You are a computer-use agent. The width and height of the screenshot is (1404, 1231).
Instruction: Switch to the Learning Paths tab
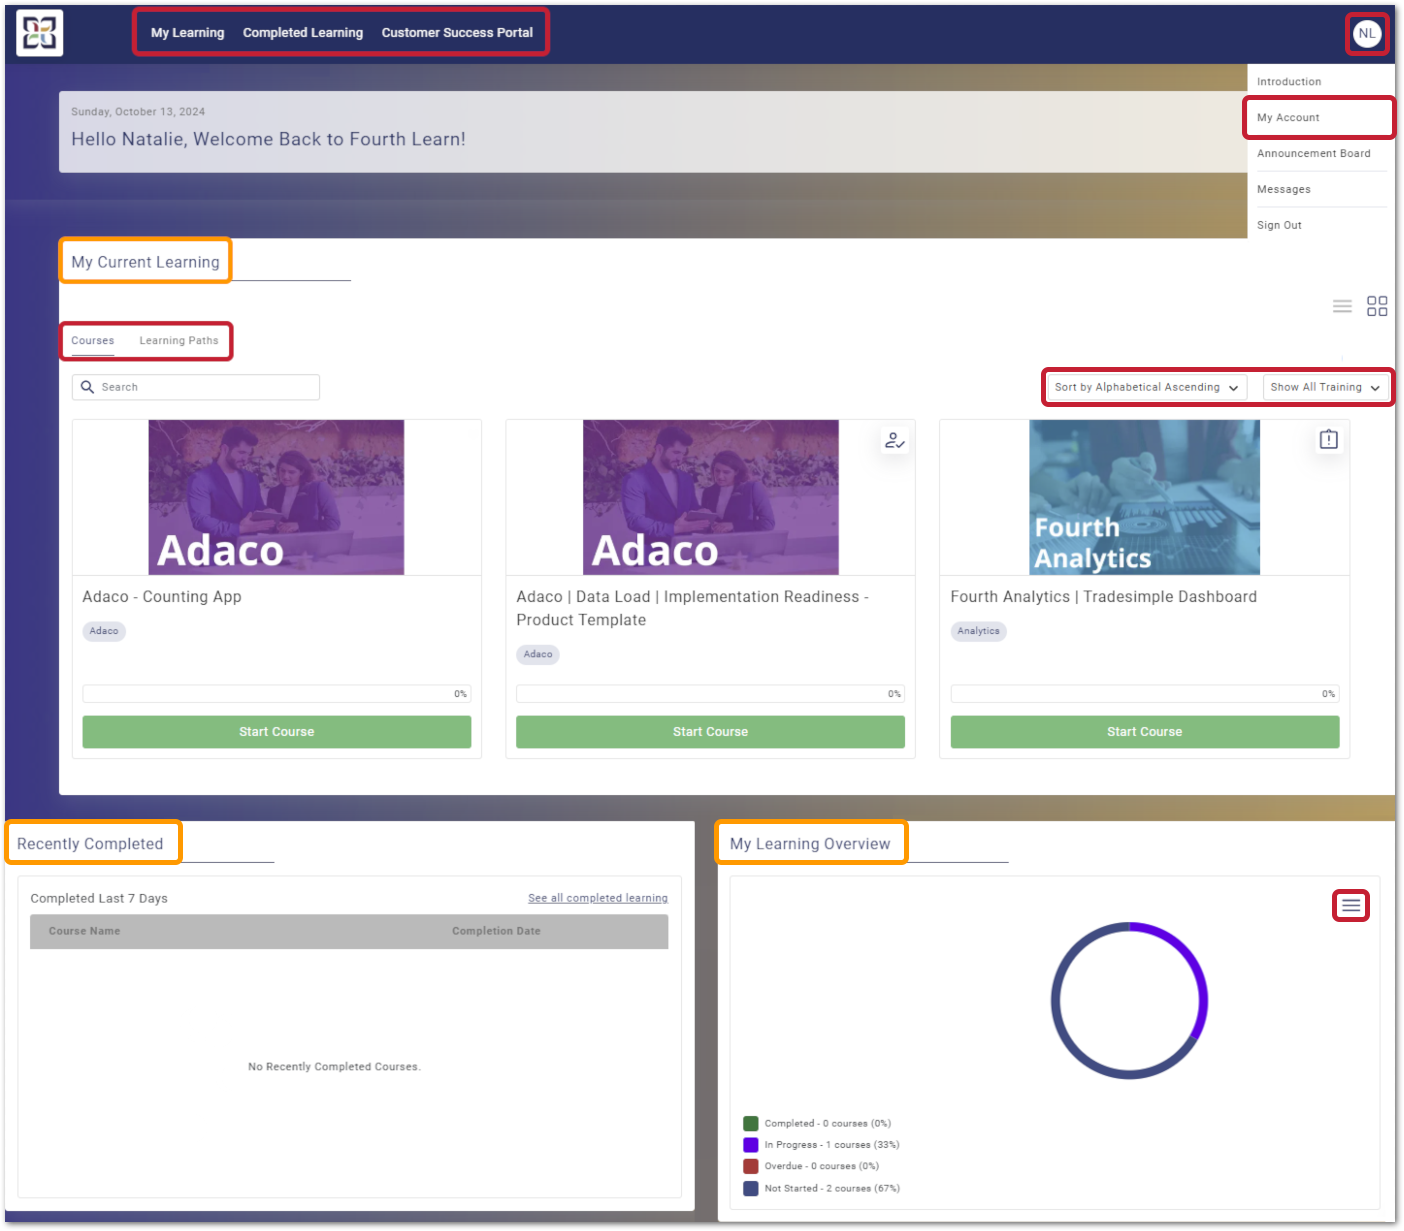179,341
